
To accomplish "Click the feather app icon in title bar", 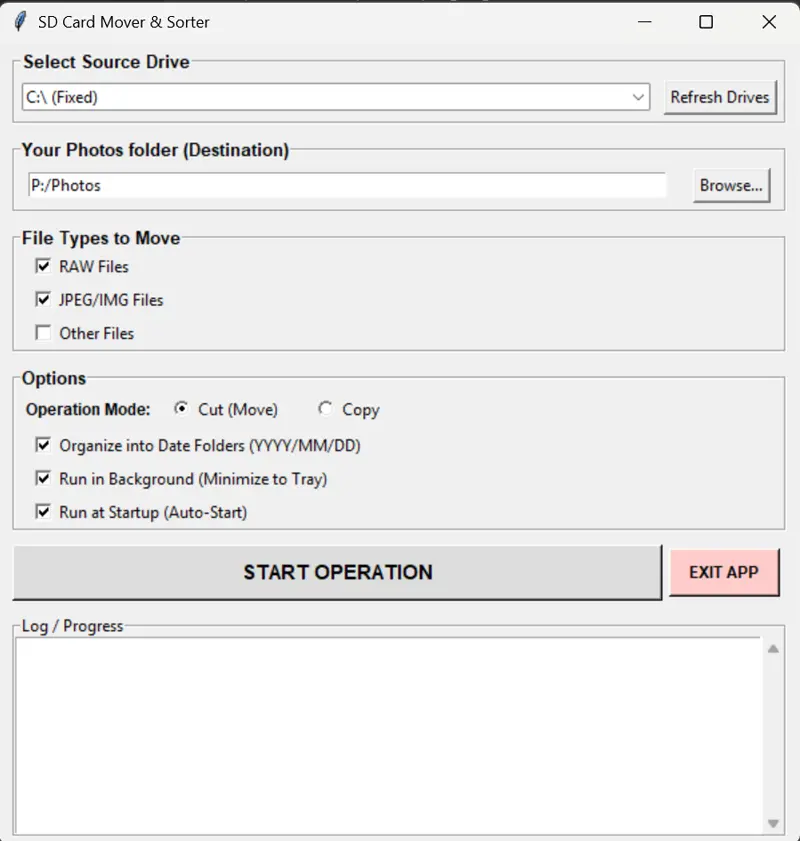I will coord(19,22).
